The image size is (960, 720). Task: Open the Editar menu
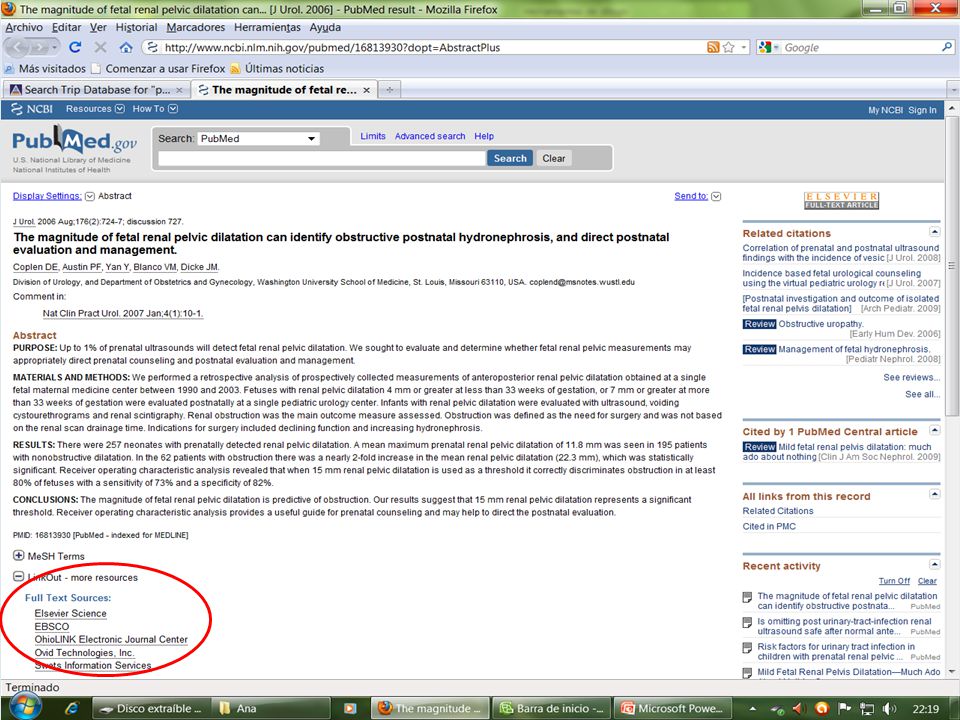[x=66, y=28]
